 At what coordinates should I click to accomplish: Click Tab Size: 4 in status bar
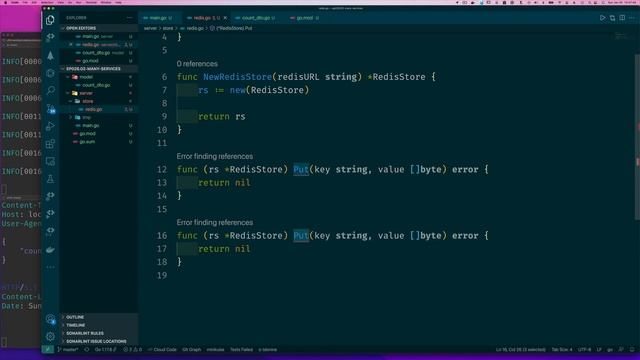point(562,350)
